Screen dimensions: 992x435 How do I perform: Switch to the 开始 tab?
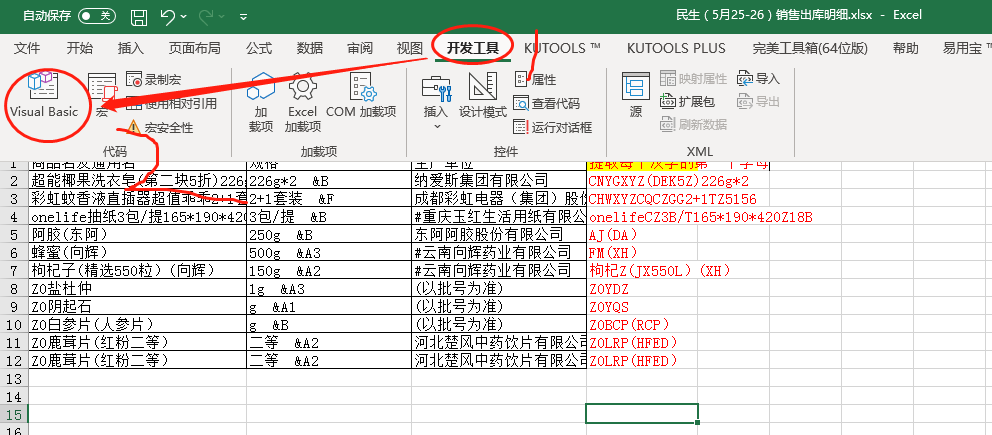[x=79, y=48]
